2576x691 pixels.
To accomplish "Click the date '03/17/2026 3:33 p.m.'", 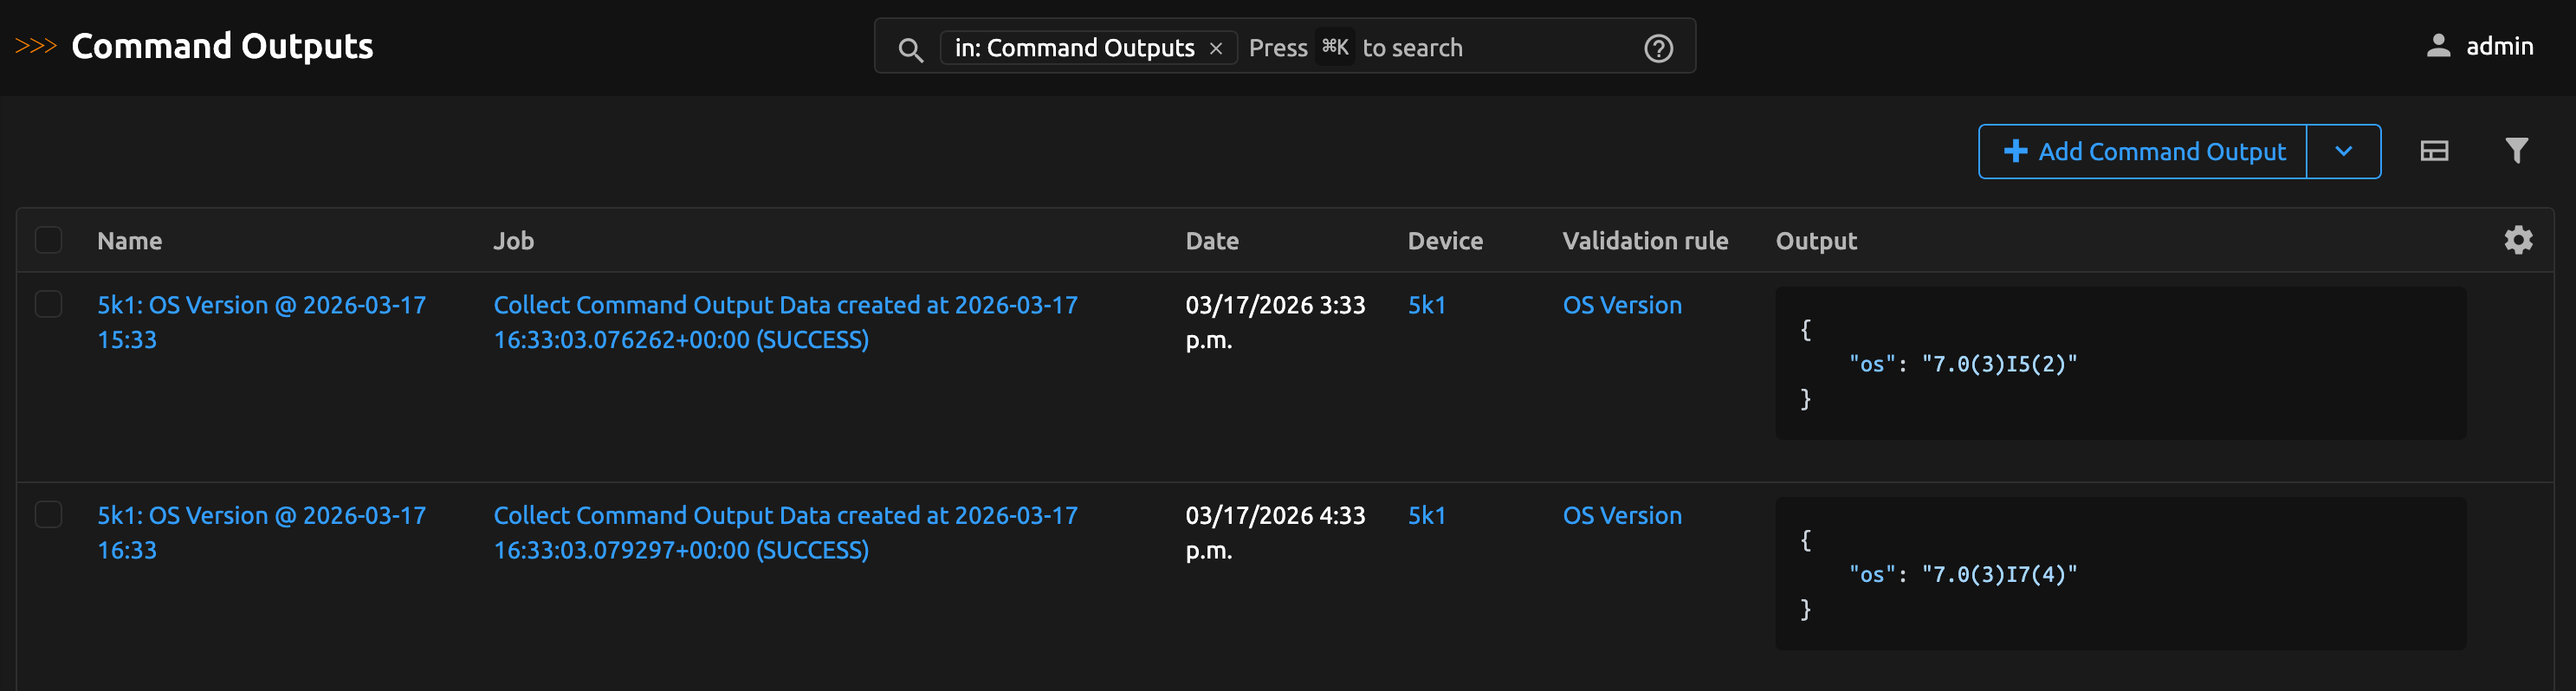I will click(1274, 322).
